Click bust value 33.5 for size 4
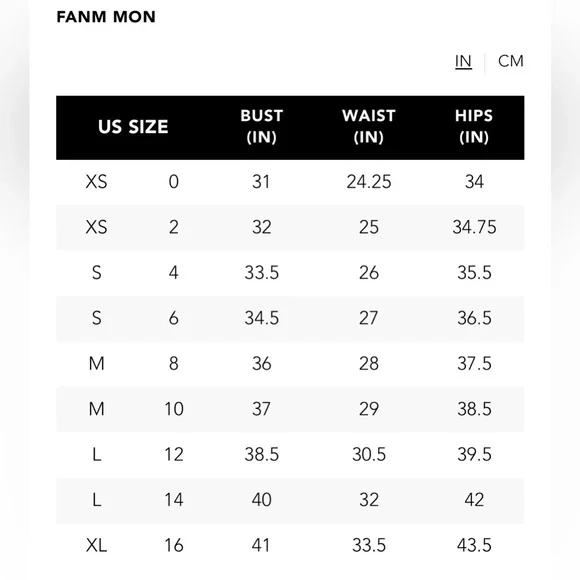580x580 pixels. (262, 273)
